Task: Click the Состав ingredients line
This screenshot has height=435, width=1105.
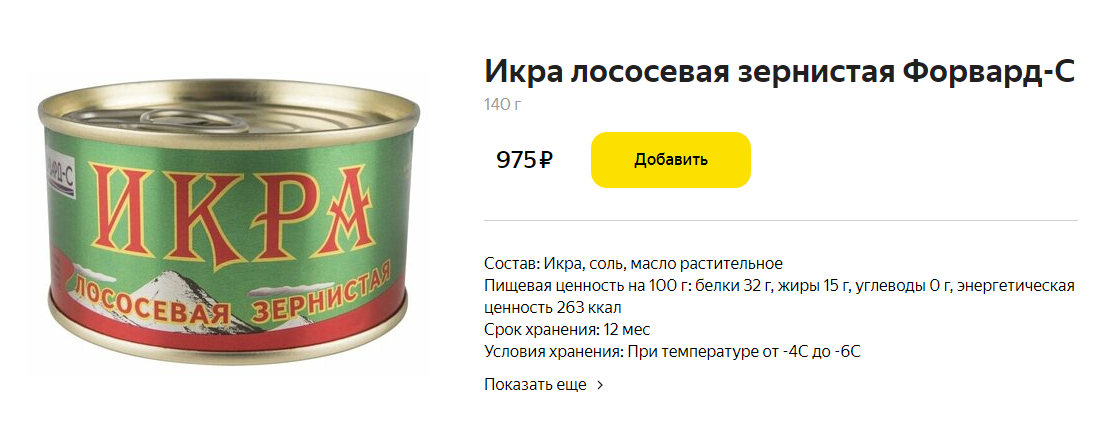Action: coord(634,264)
